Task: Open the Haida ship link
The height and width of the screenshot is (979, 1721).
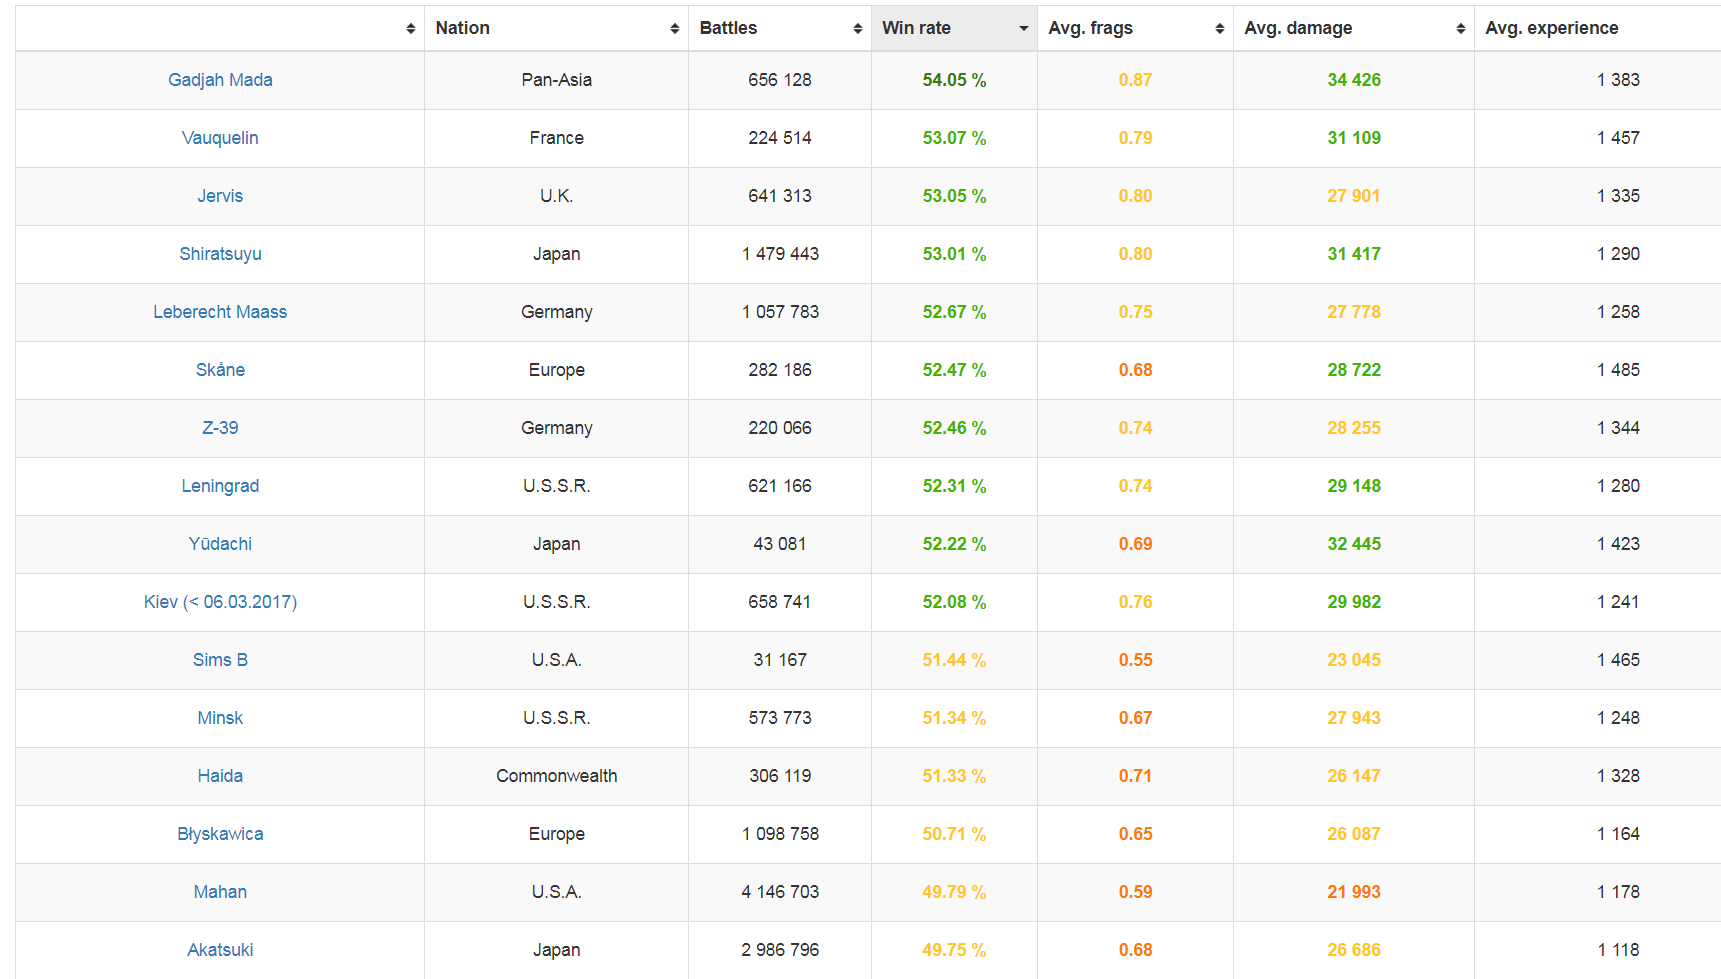Action: (x=220, y=776)
